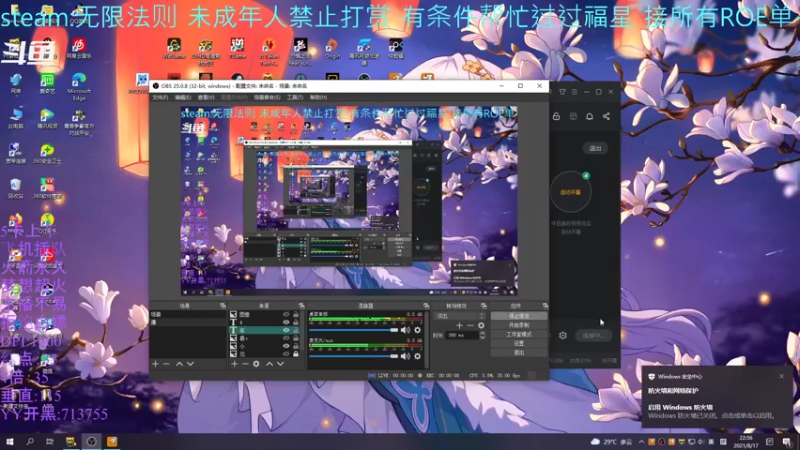Click bell notification icon in companion window

pos(589,116)
